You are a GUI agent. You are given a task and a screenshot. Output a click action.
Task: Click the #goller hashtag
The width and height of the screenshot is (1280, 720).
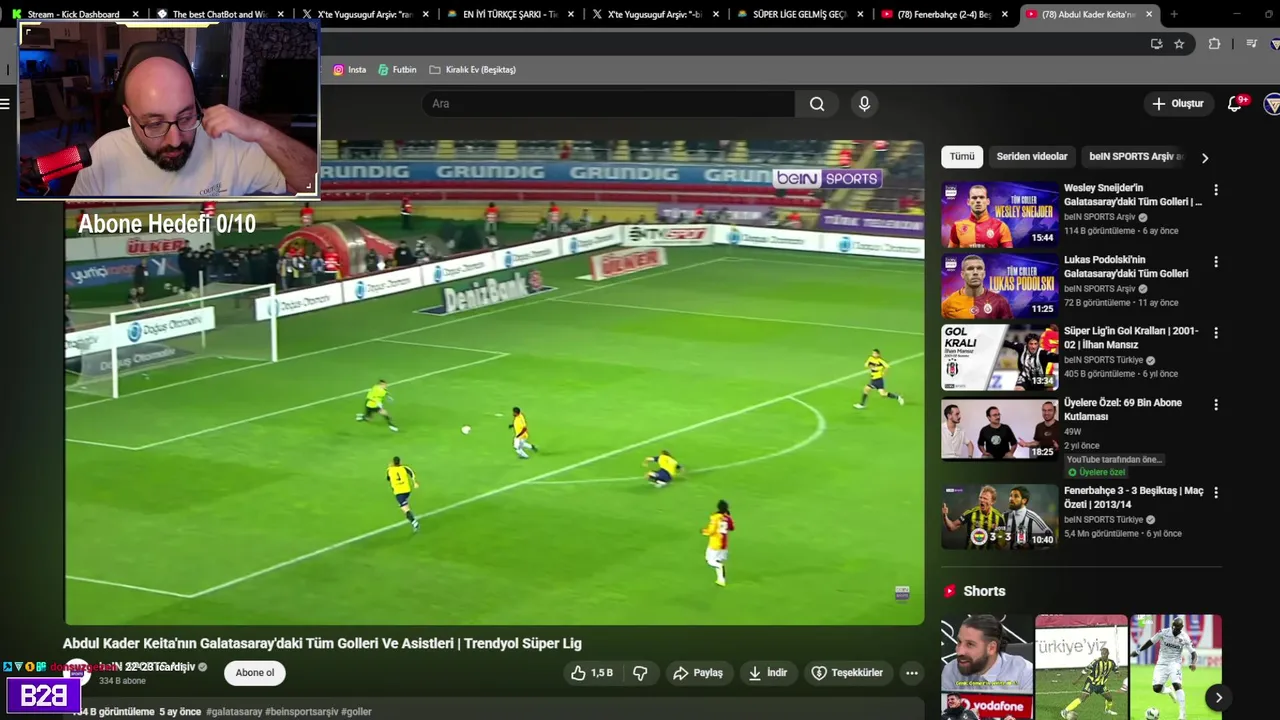click(x=356, y=712)
